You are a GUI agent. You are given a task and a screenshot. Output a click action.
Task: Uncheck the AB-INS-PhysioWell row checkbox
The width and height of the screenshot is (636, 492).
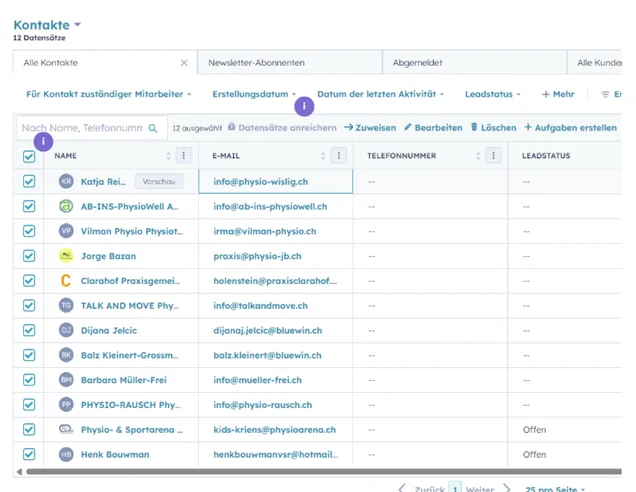click(29, 206)
